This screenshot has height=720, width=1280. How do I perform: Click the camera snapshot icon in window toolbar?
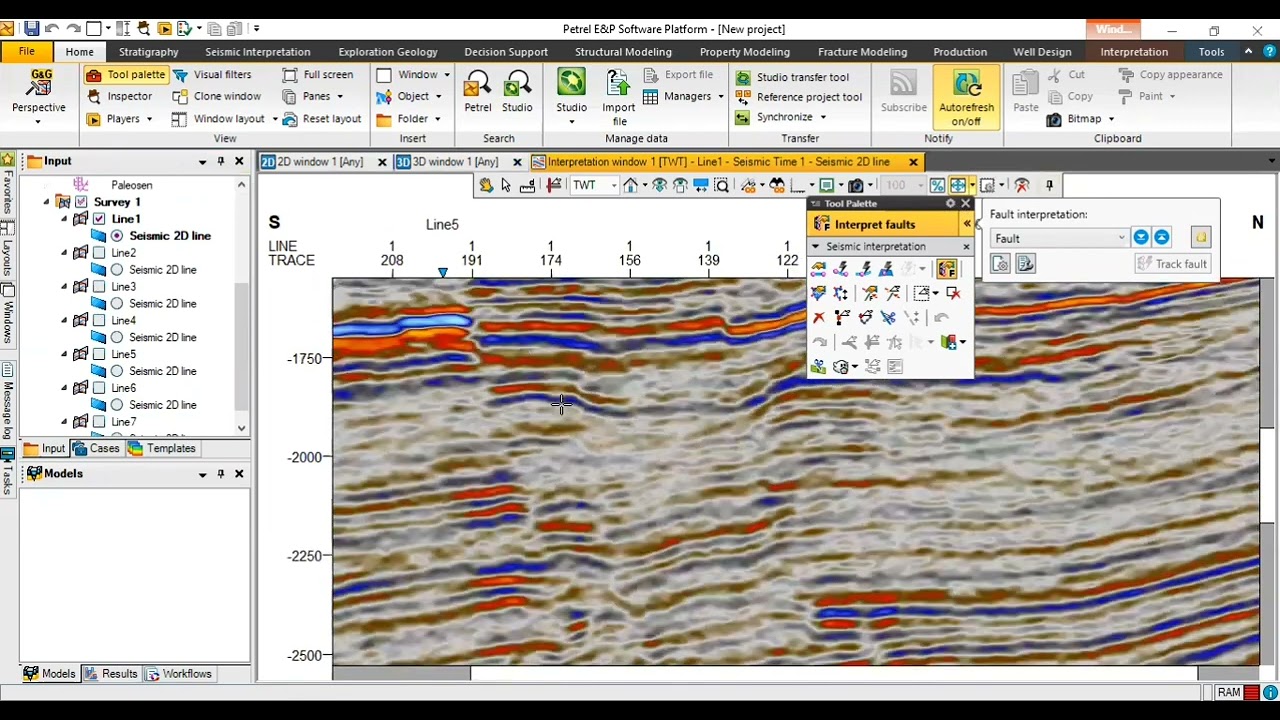point(856,185)
